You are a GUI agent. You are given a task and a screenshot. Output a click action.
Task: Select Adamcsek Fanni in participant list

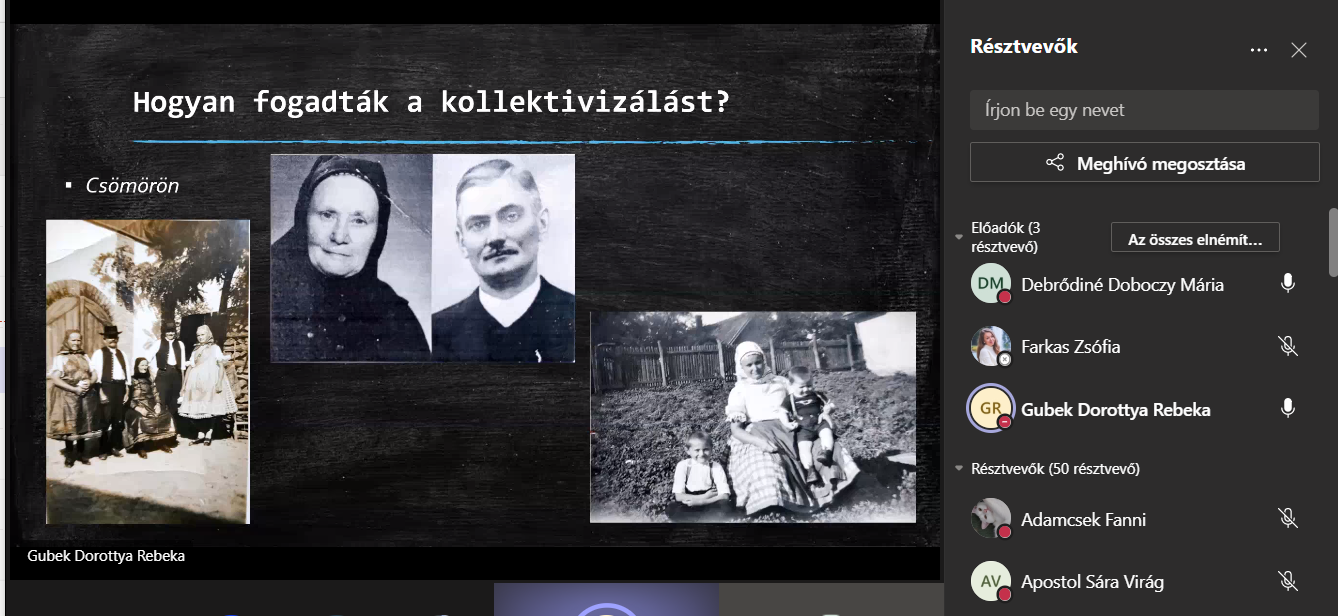pos(1083,519)
